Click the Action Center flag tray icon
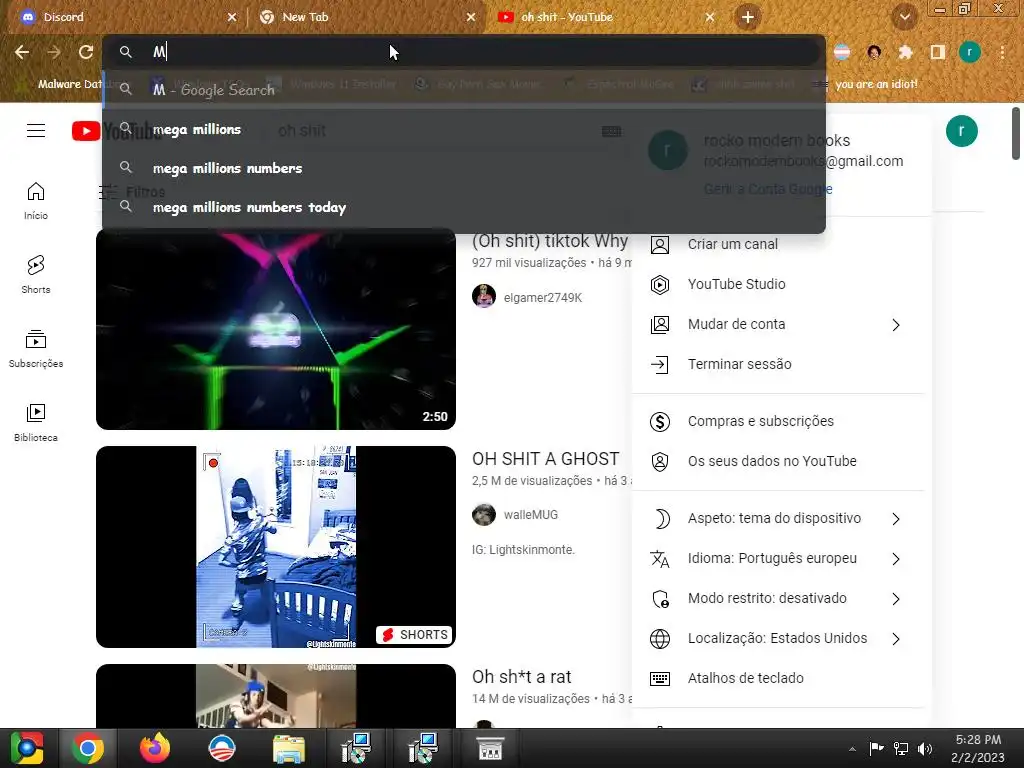The height and width of the screenshot is (768, 1024). point(876,748)
